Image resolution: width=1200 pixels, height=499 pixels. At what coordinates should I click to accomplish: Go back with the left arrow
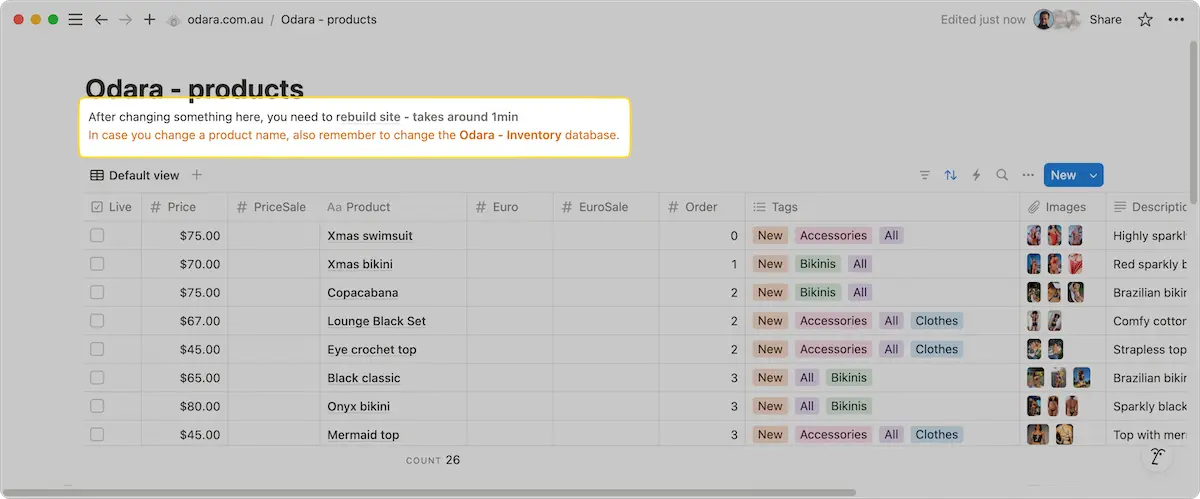click(101, 19)
